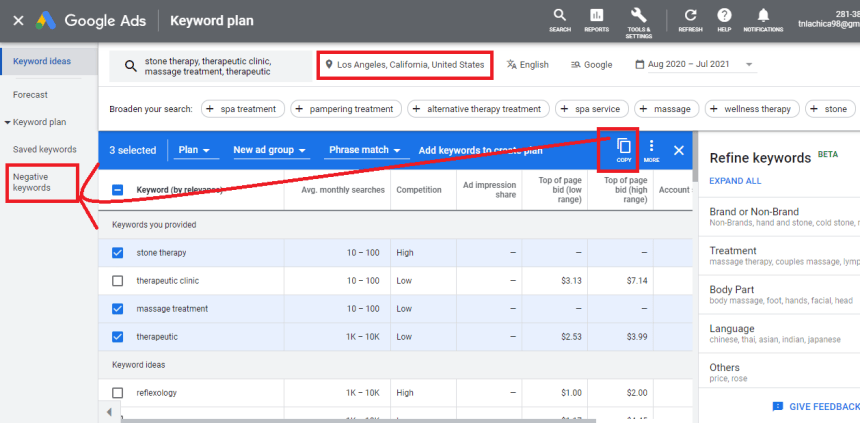Open the Notifications bell
860x423 pixels.
[x=763, y=20]
